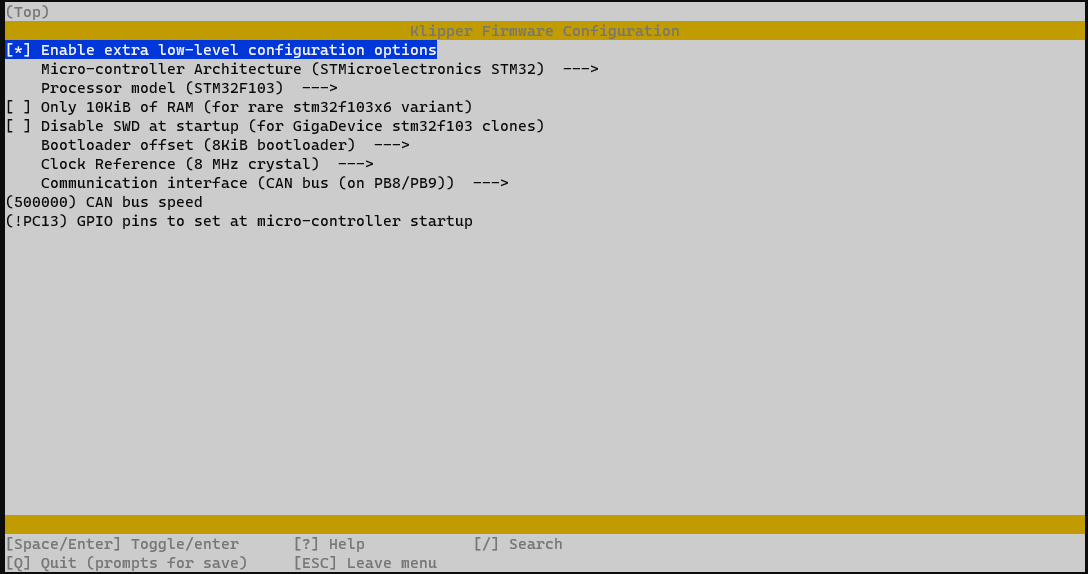Open Bootloader offset 8KiB submenu
The height and width of the screenshot is (574, 1088).
(x=225, y=145)
